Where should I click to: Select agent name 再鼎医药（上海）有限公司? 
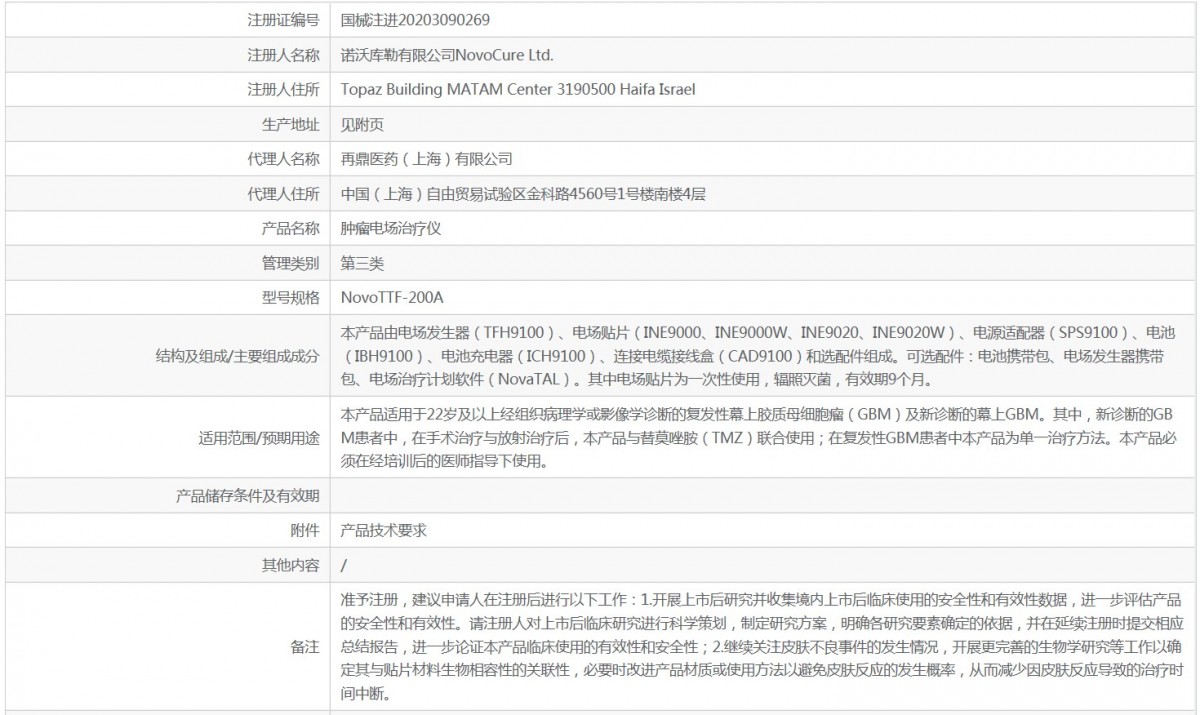(426, 159)
